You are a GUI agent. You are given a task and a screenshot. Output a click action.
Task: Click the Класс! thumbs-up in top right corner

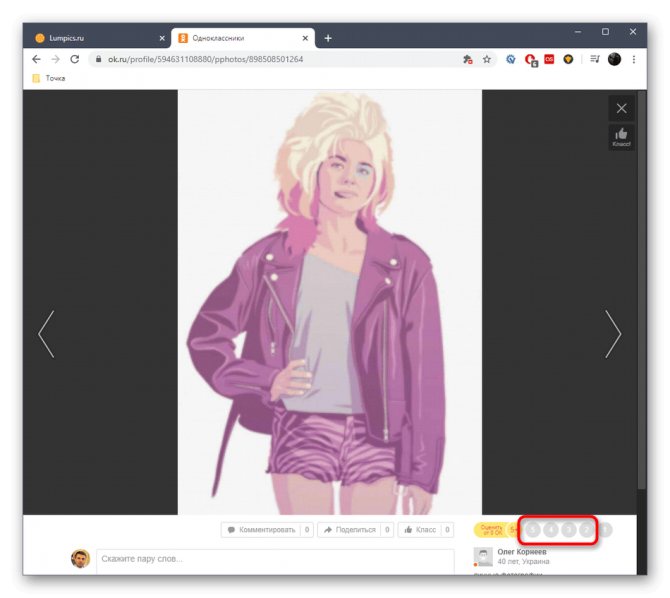[621, 137]
